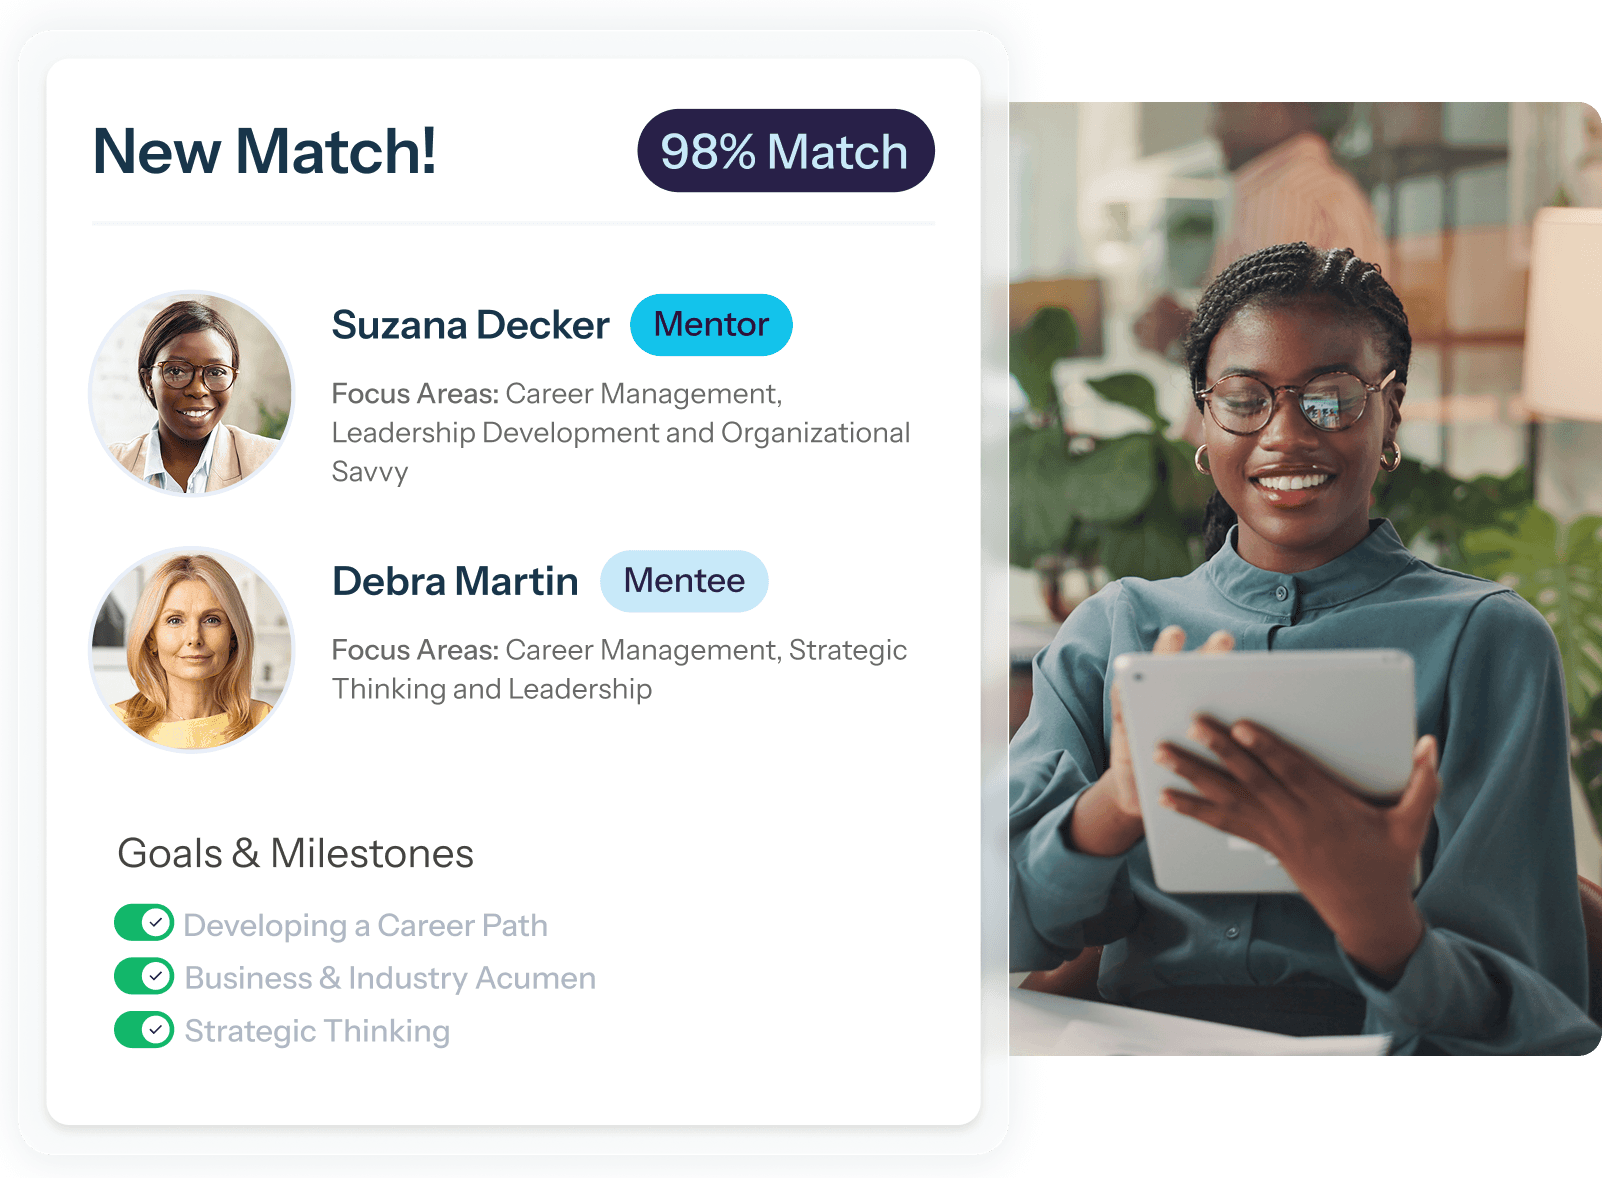
Task: Toggle the Developing a Career Path switch
Action: (x=144, y=923)
